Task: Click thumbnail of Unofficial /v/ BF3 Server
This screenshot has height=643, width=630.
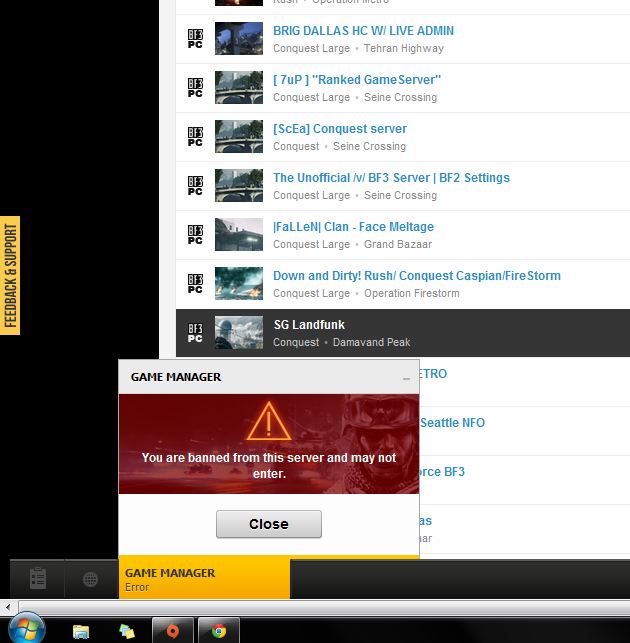Action: tap(239, 185)
